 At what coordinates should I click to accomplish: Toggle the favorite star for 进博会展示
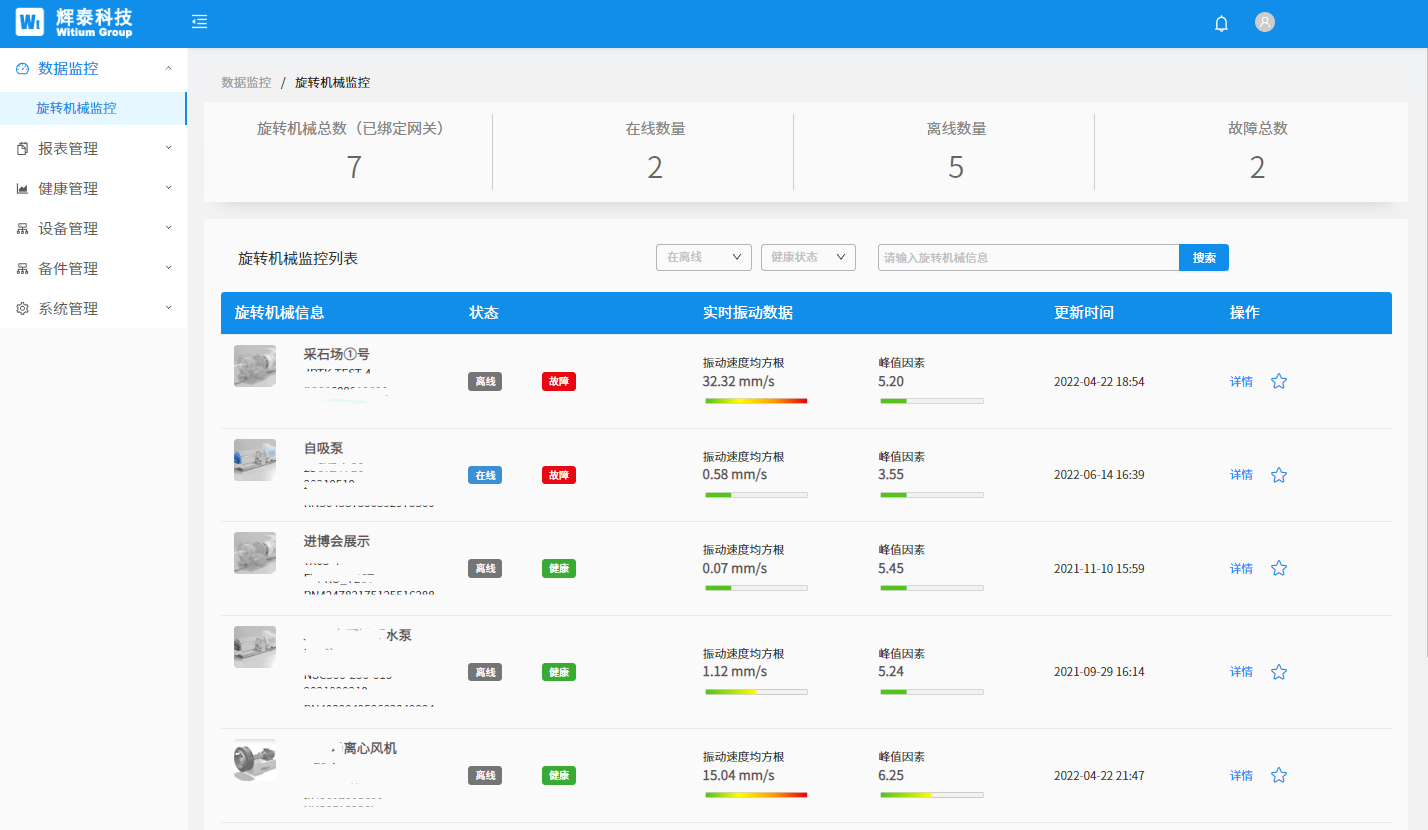tap(1278, 568)
